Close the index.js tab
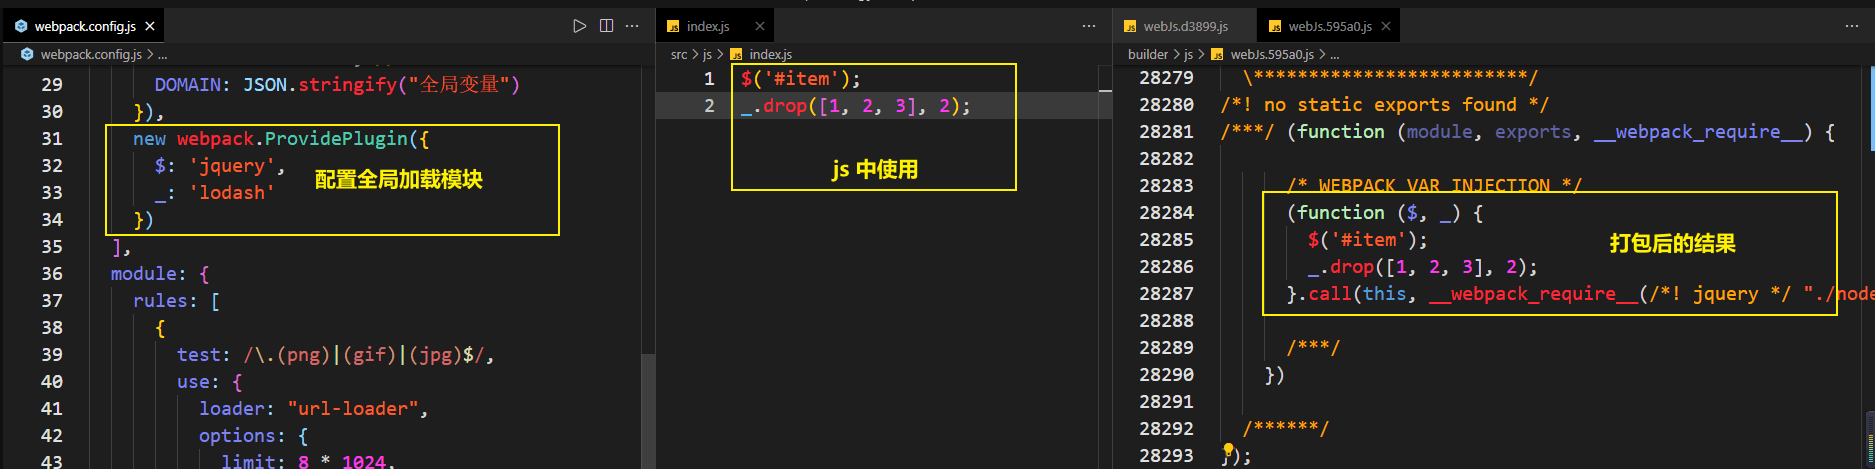Image resolution: width=1875 pixels, height=469 pixels. click(x=760, y=26)
